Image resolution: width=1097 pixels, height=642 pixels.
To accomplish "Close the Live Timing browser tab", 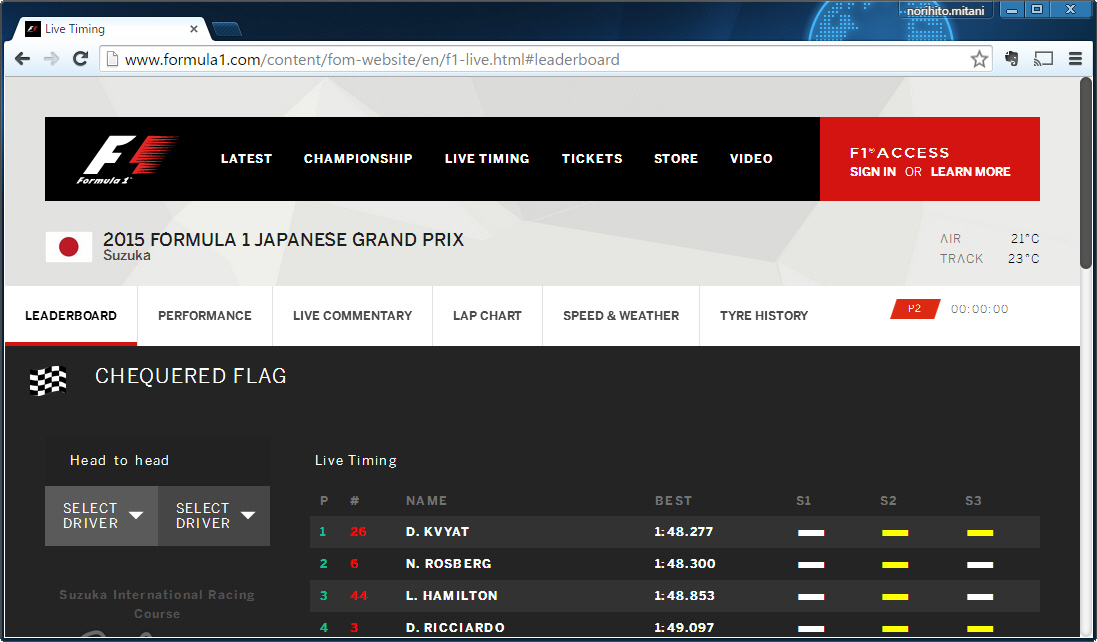I will tap(194, 29).
